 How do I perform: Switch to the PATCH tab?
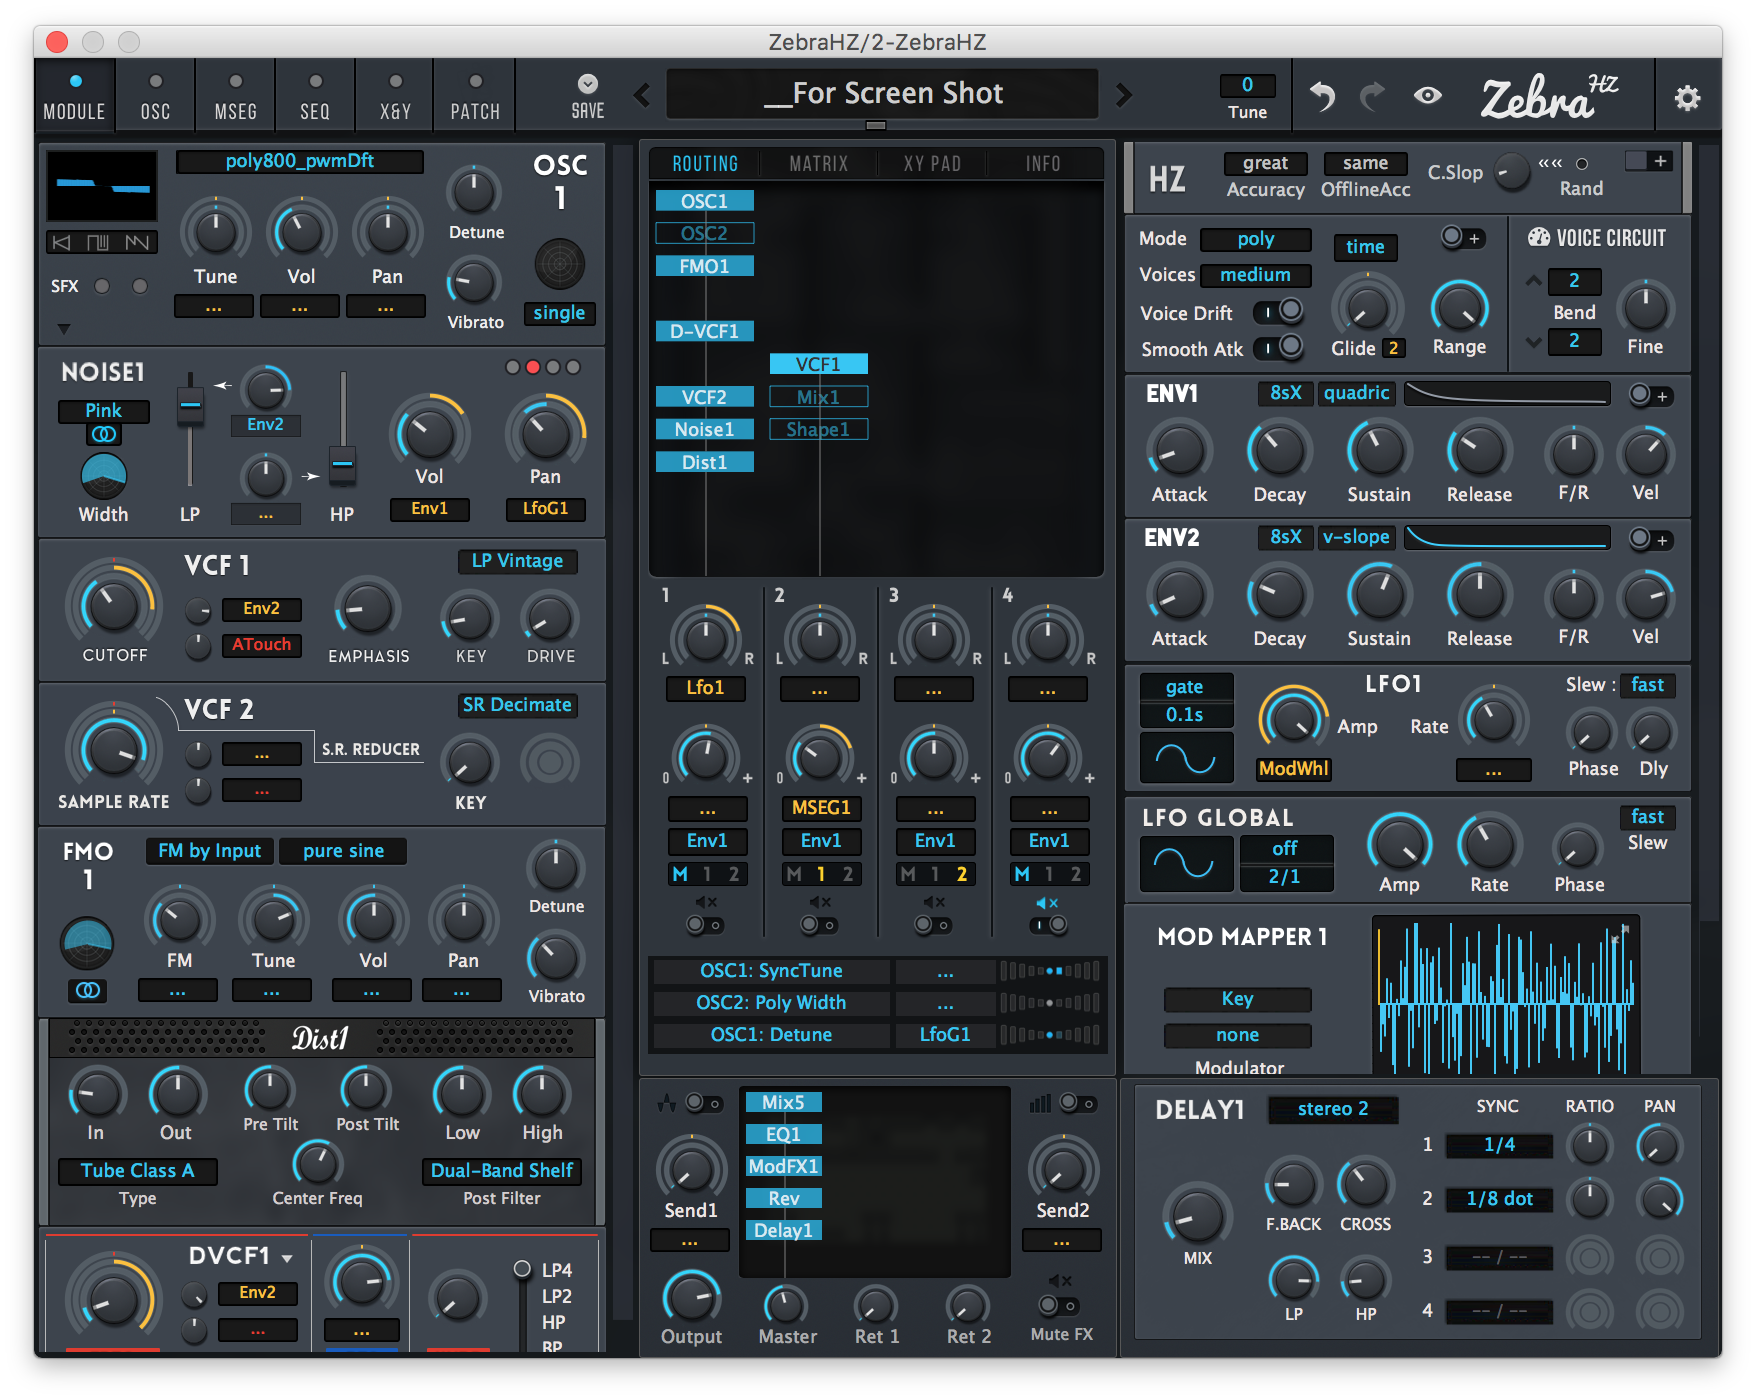point(475,97)
